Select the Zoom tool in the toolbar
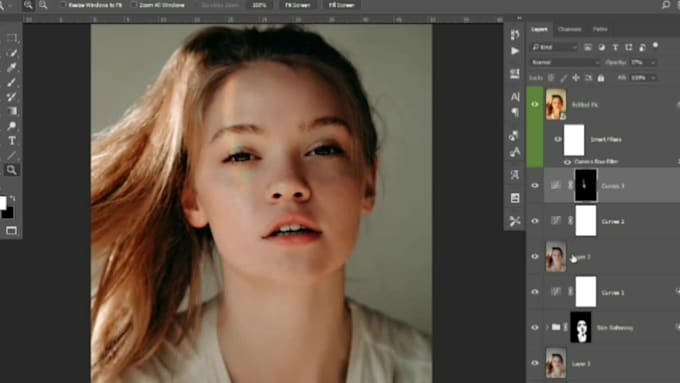680x383 pixels. [12, 170]
